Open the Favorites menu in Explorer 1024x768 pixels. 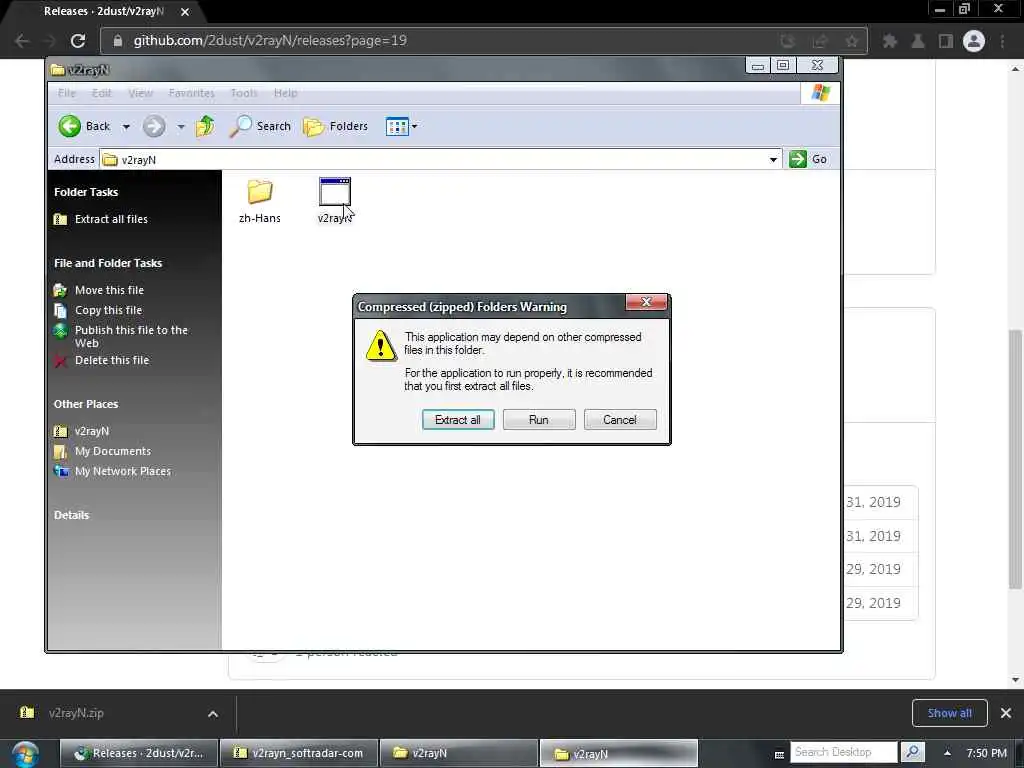pos(191,93)
